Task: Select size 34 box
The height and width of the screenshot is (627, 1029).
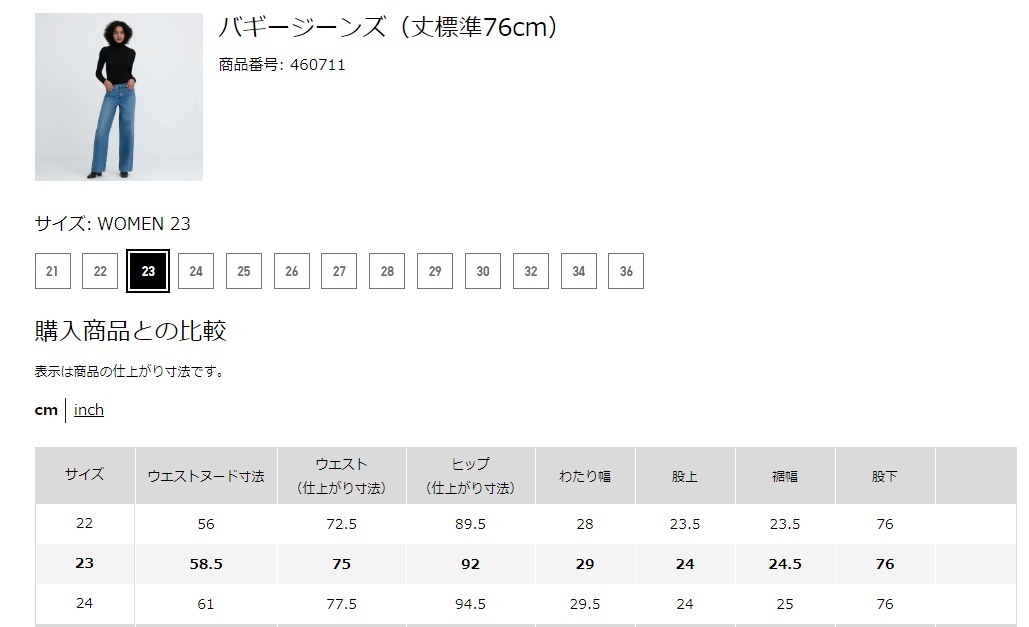Action: 579,271
